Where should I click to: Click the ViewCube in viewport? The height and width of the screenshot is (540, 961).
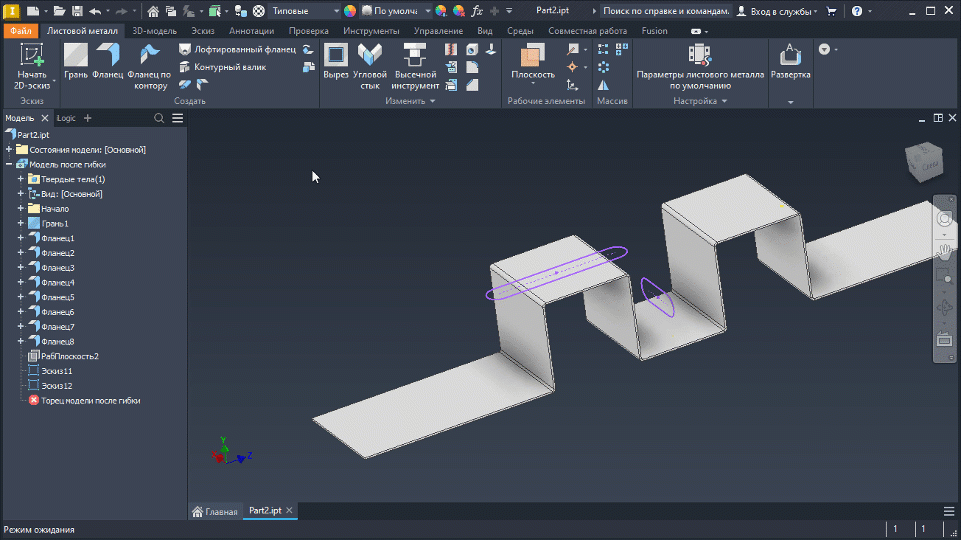(924, 162)
